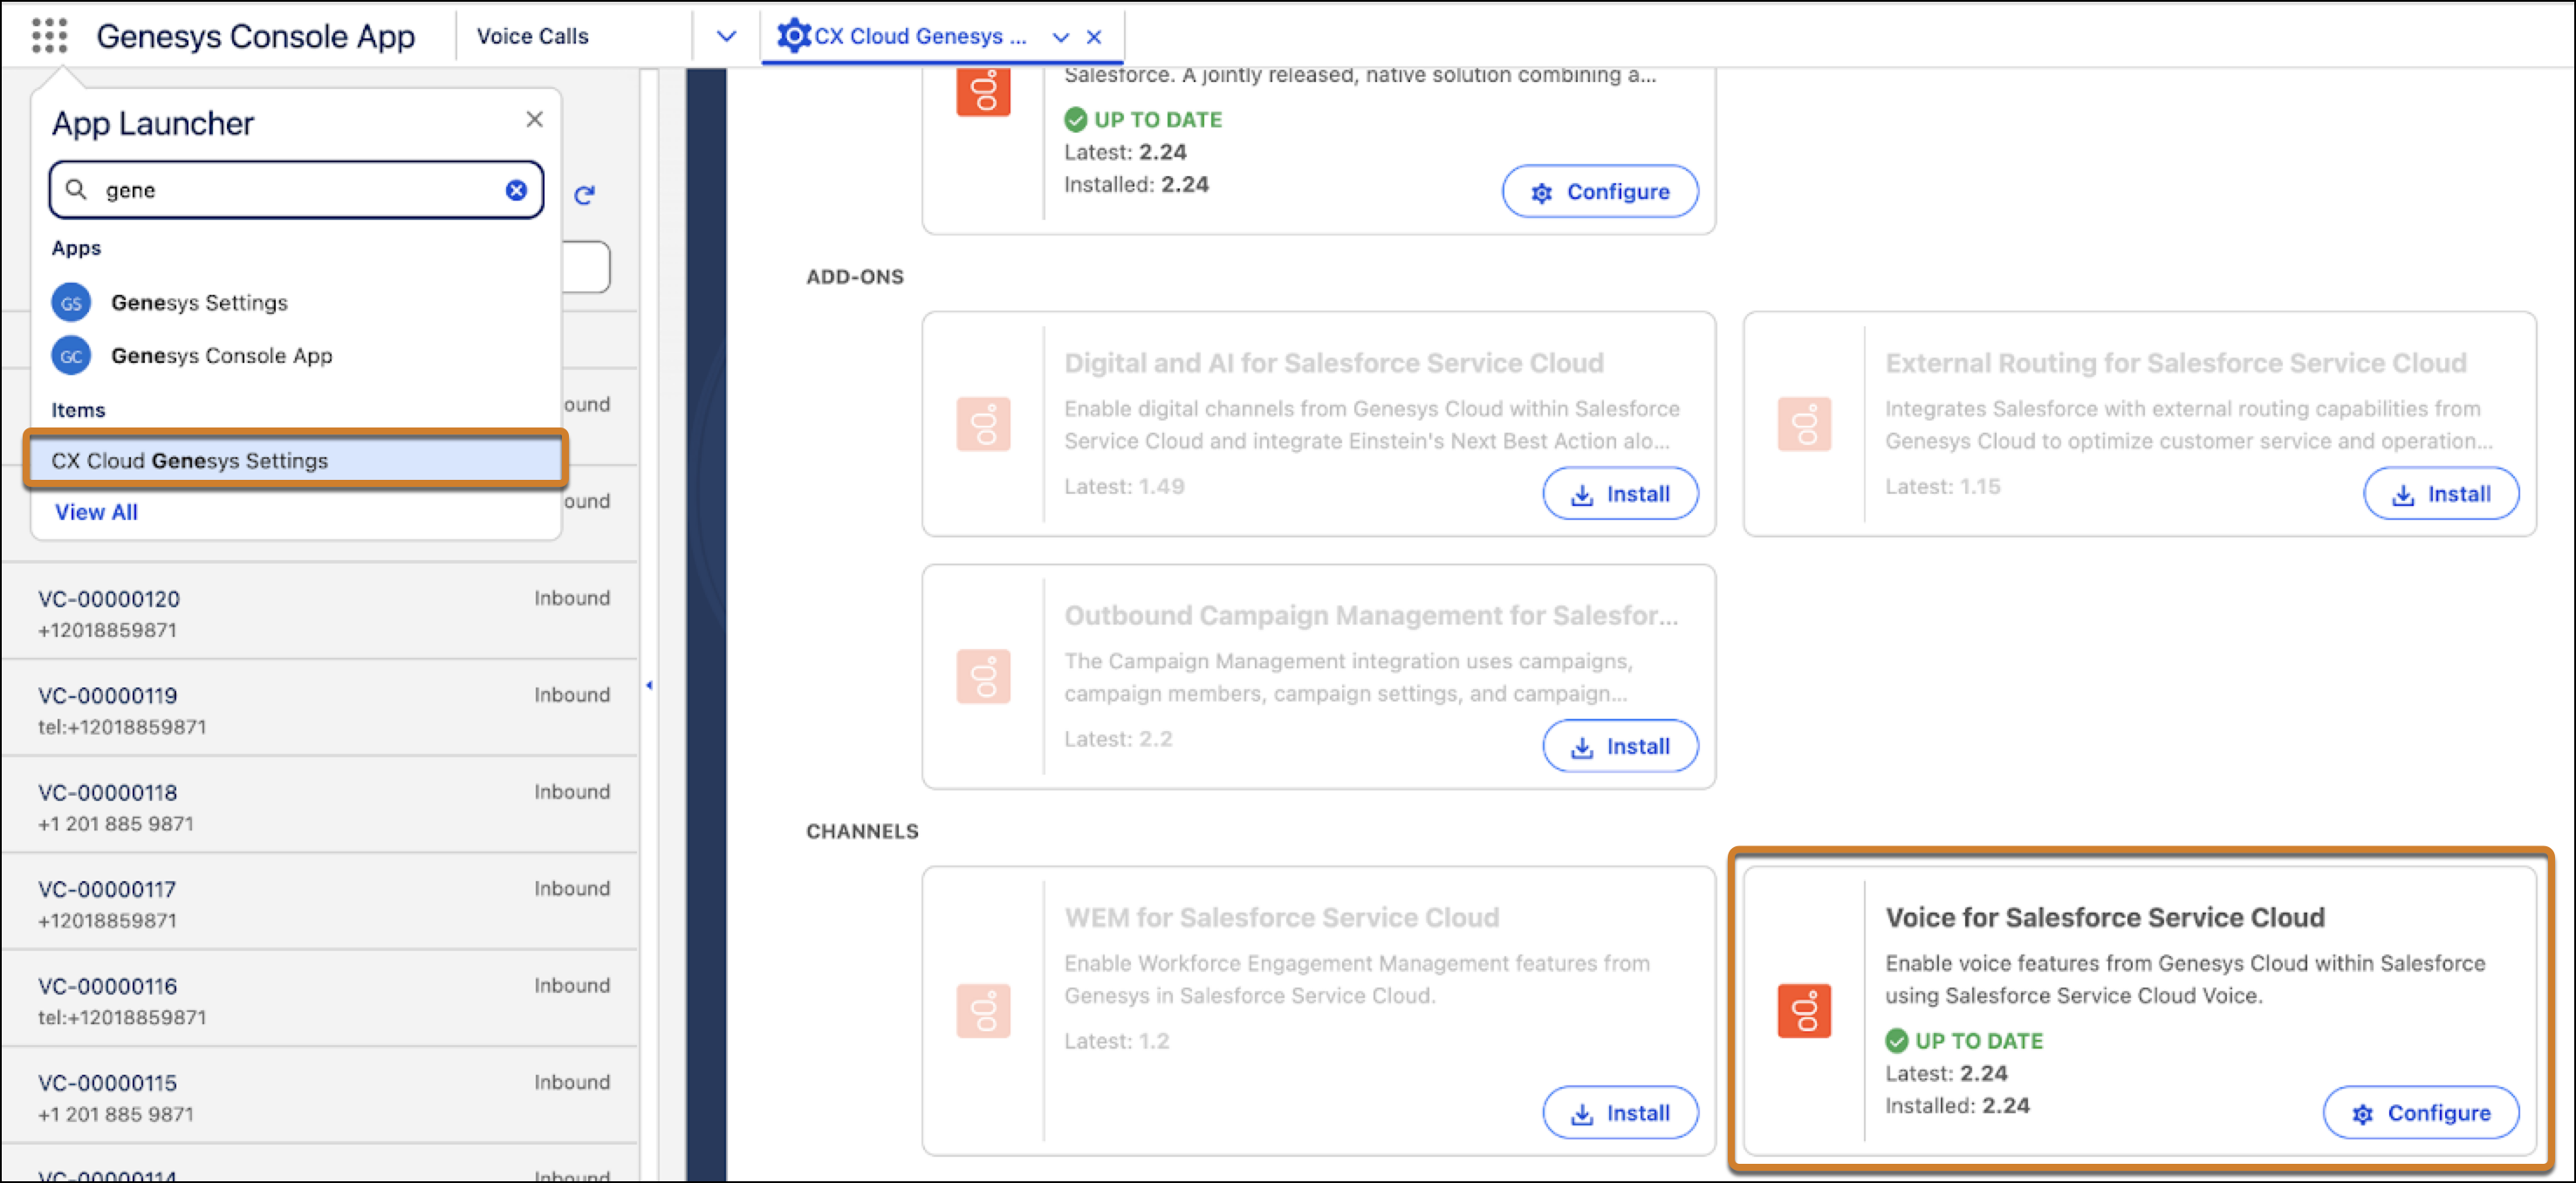The height and width of the screenshot is (1183, 2576).
Task: Install WEM for Salesforce Service Cloud
Action: point(1620,1113)
